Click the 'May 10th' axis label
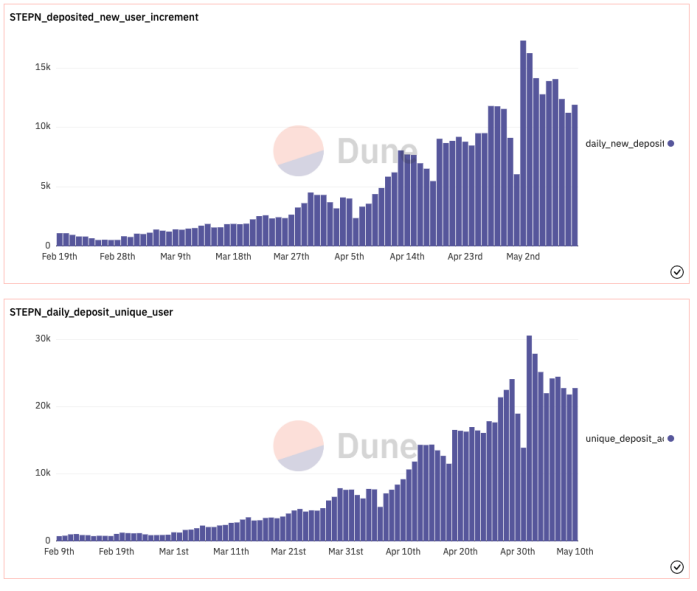Image resolution: width=697 pixels, height=591 pixels. 575,552
